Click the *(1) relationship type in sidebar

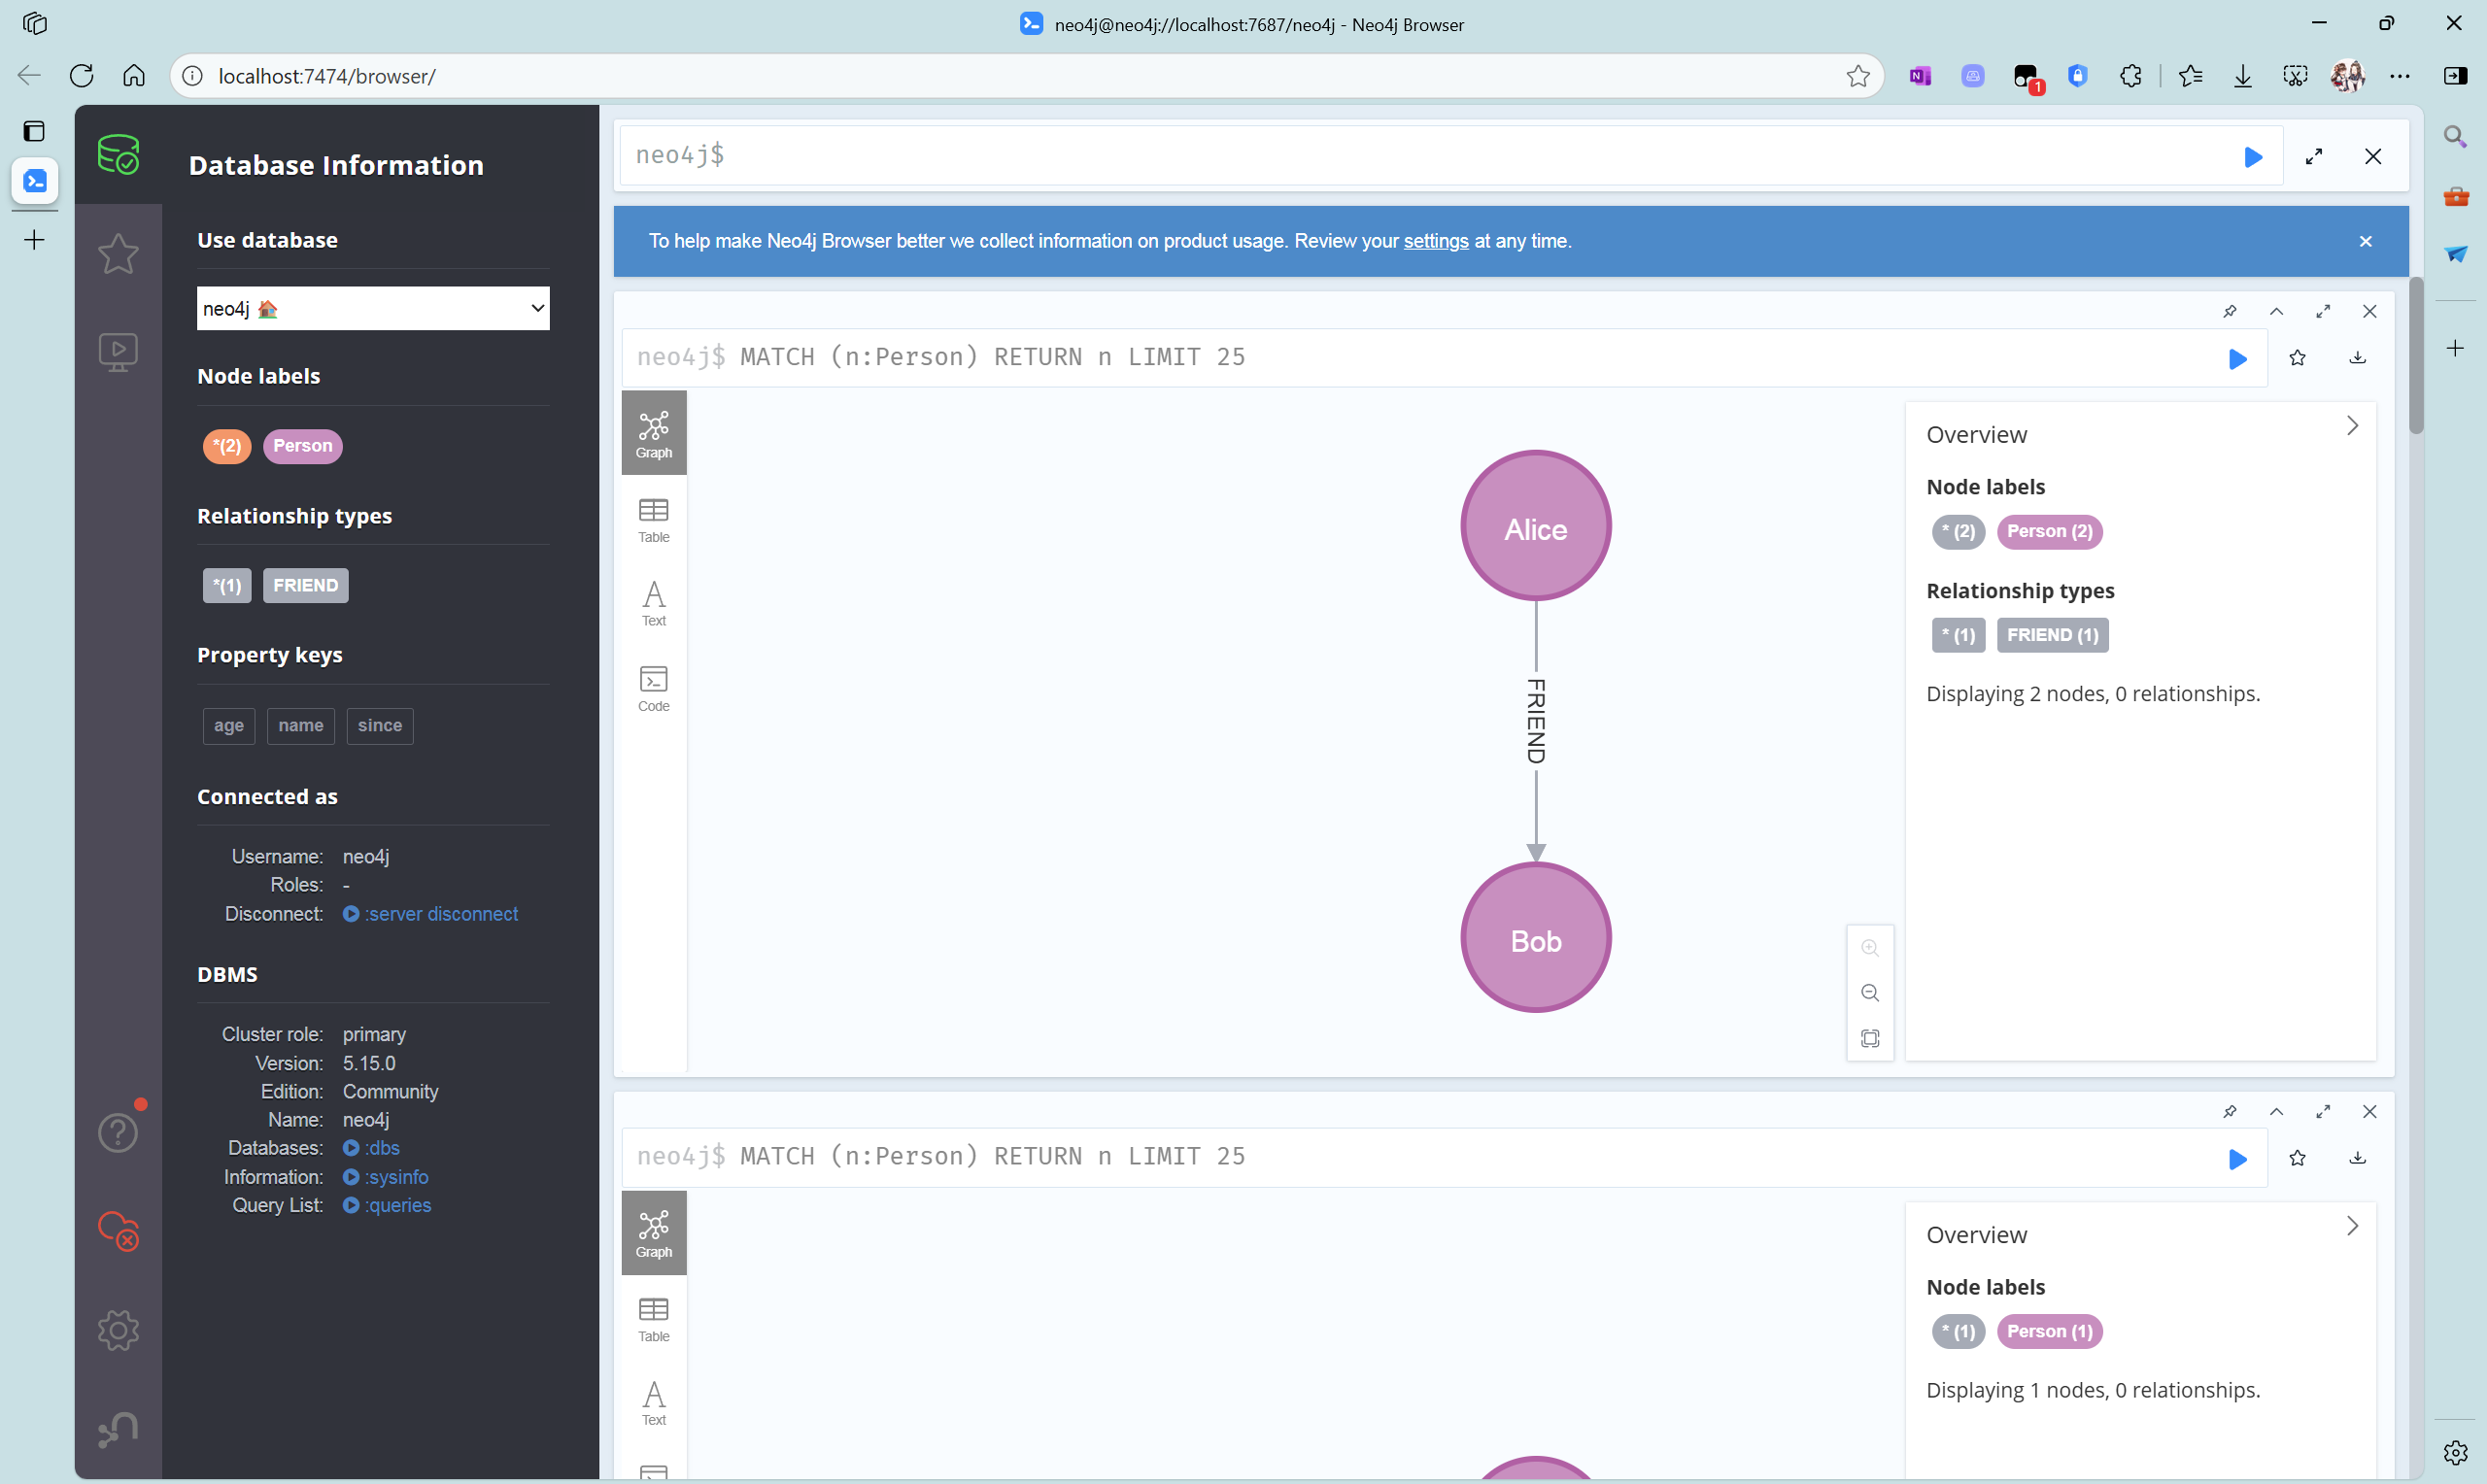pyautogui.click(x=227, y=586)
